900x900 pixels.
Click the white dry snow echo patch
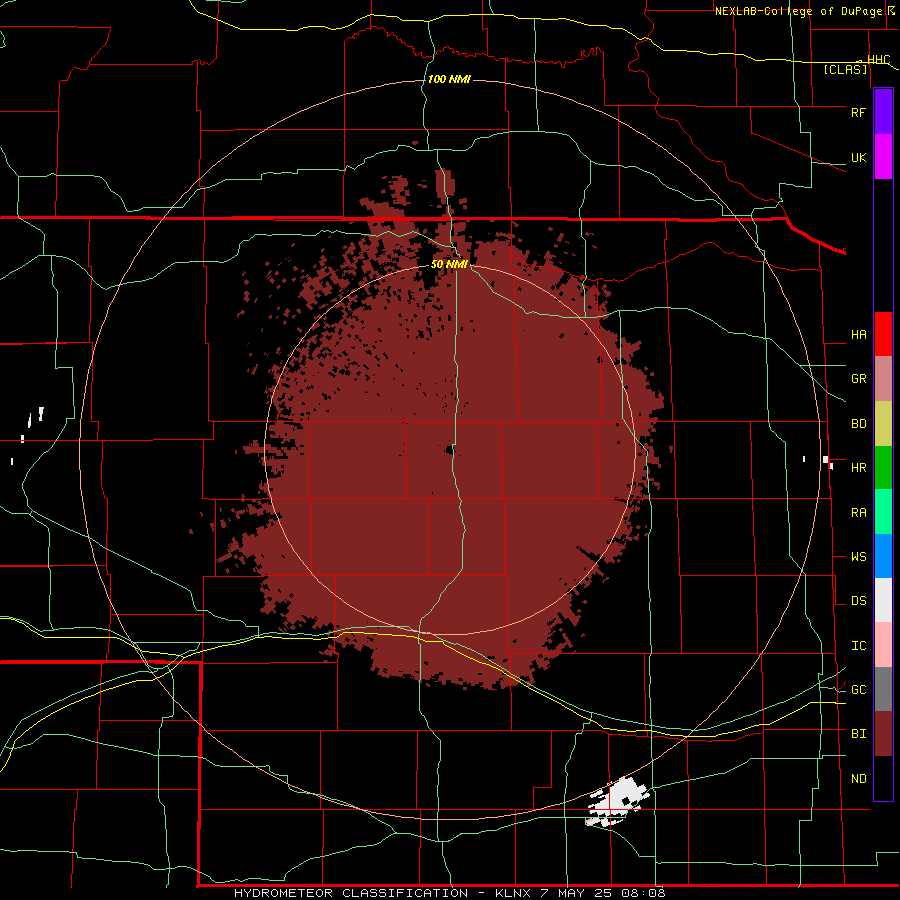[x=617, y=802]
